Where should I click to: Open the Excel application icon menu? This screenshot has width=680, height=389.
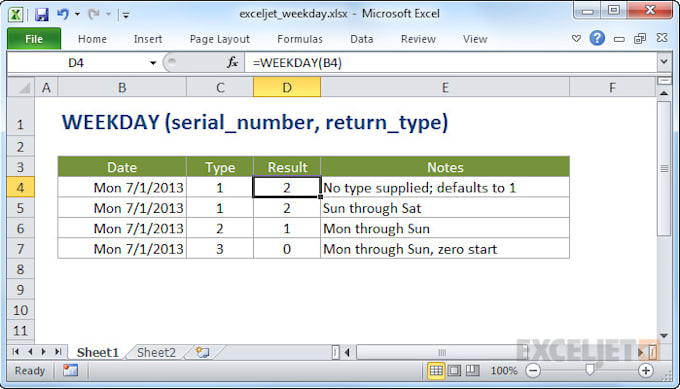15,15
